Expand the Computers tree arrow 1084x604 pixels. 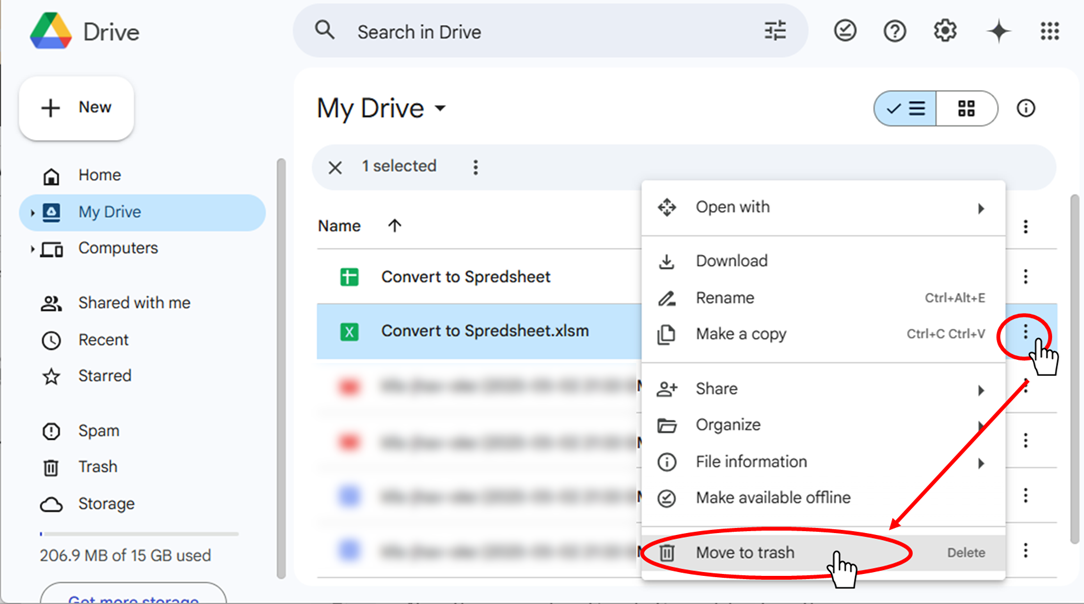tap(32, 249)
